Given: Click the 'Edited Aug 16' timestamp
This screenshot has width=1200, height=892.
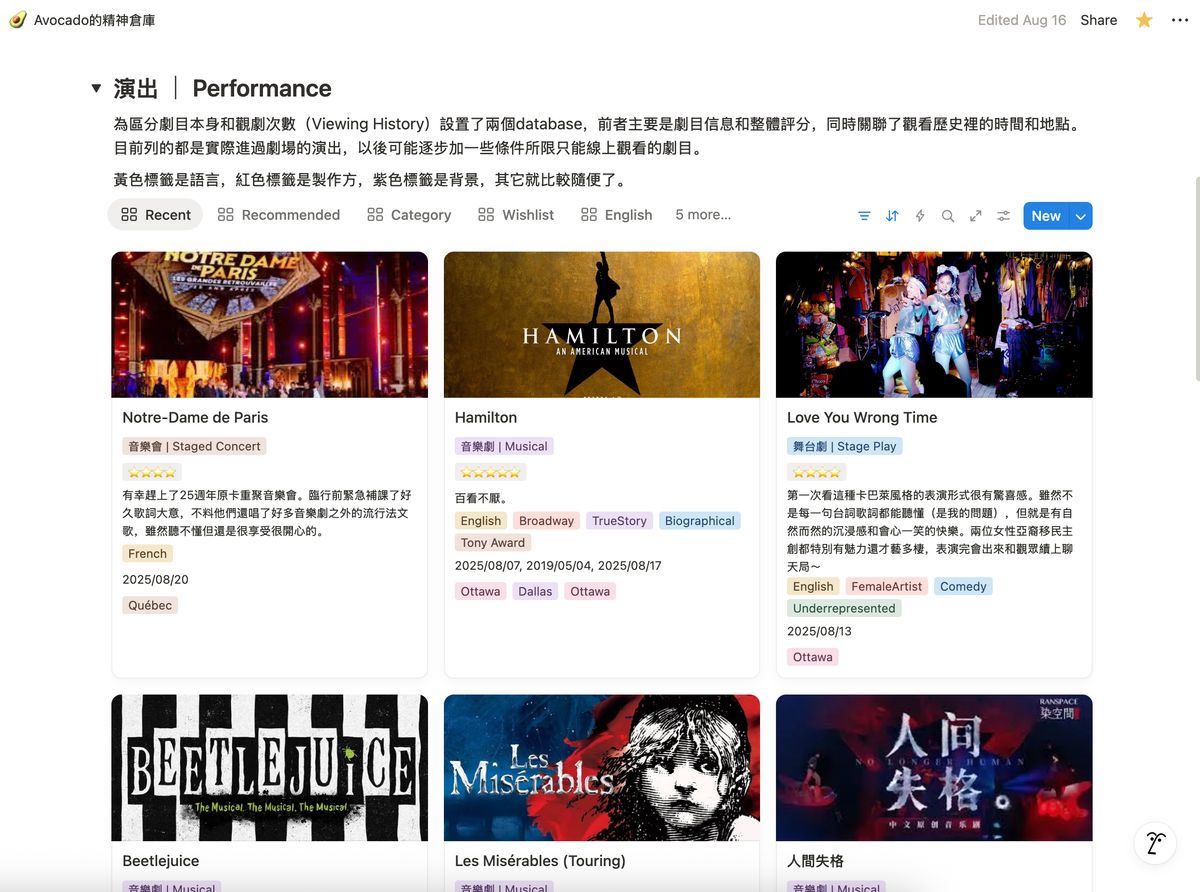Looking at the screenshot, I should click(1022, 20).
